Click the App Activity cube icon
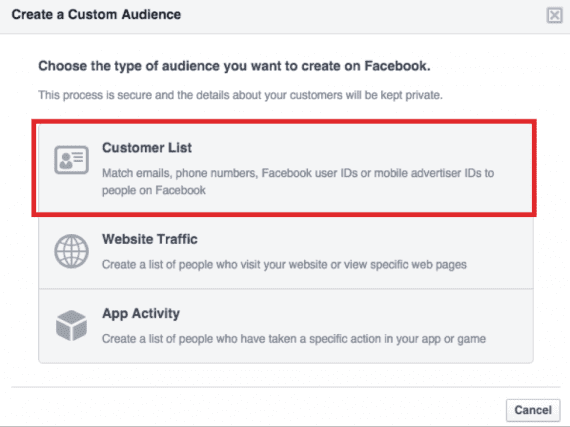This screenshot has height=427, width=570. click(71, 325)
